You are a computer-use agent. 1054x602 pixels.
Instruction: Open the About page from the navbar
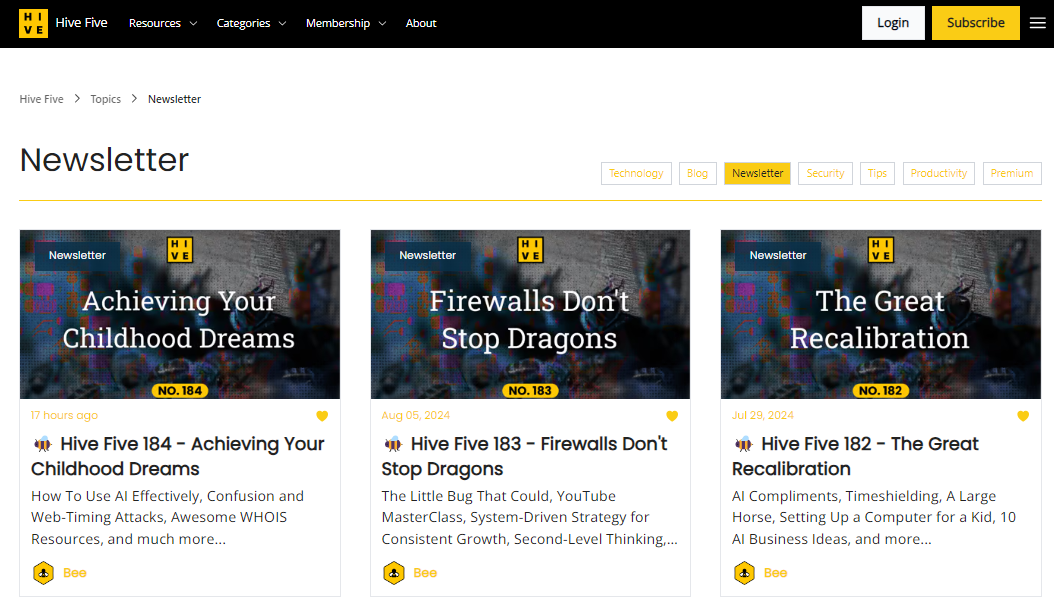pos(421,22)
